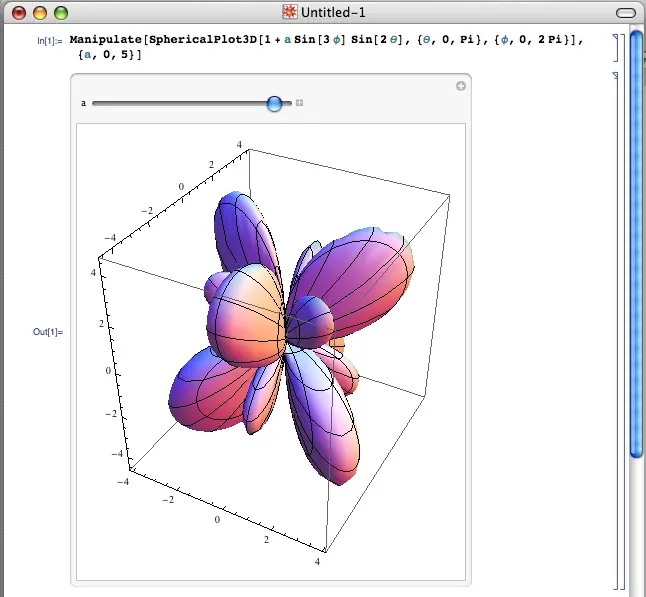Click the label 'a' beside the slider
Image resolution: width=646 pixels, height=597 pixels.
click(83, 103)
